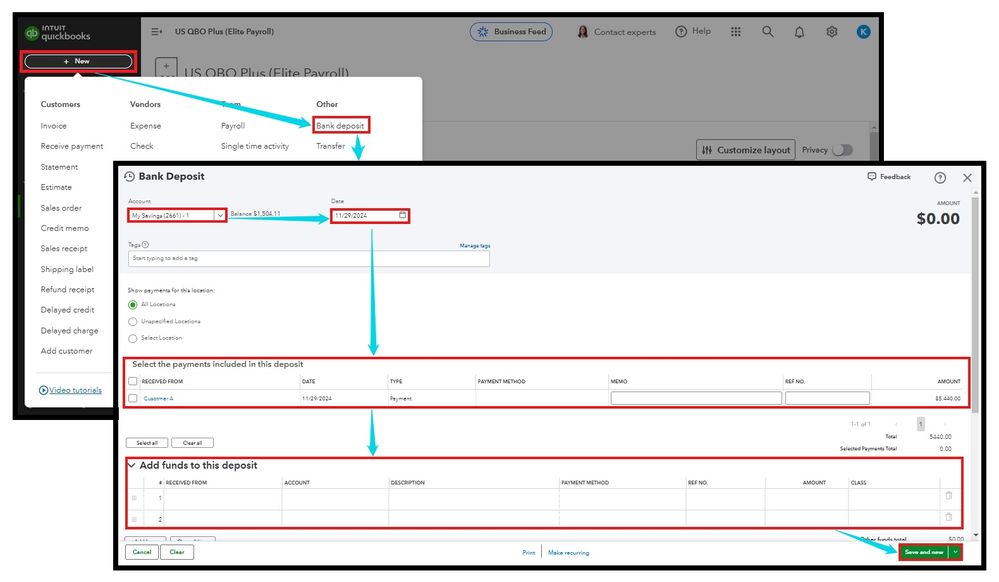Click the + New button
Viewport: 999px width, 582px height.
coord(78,61)
